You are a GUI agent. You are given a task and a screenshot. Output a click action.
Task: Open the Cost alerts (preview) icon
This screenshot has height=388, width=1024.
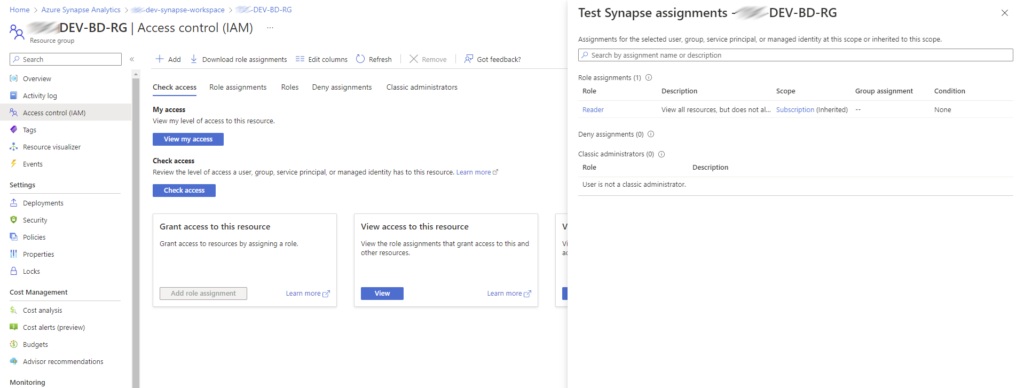[14, 327]
